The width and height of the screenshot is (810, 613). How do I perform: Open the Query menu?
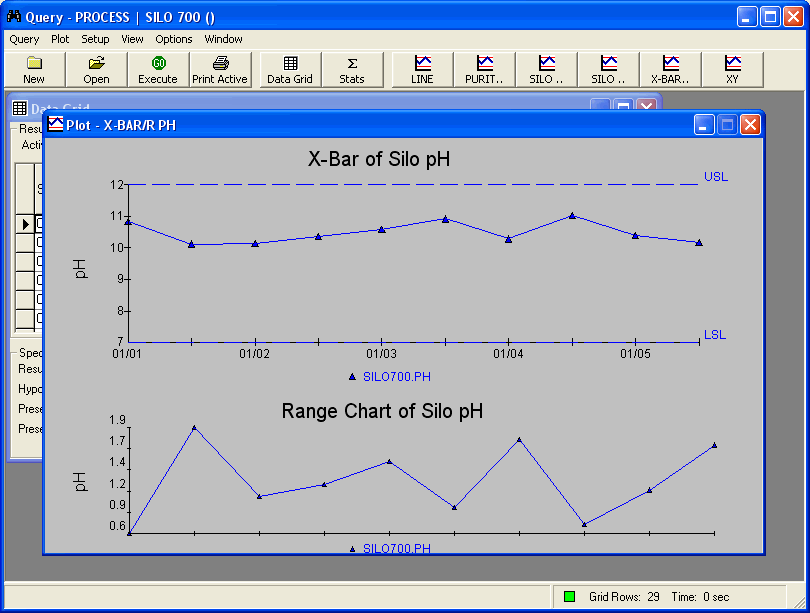point(24,39)
